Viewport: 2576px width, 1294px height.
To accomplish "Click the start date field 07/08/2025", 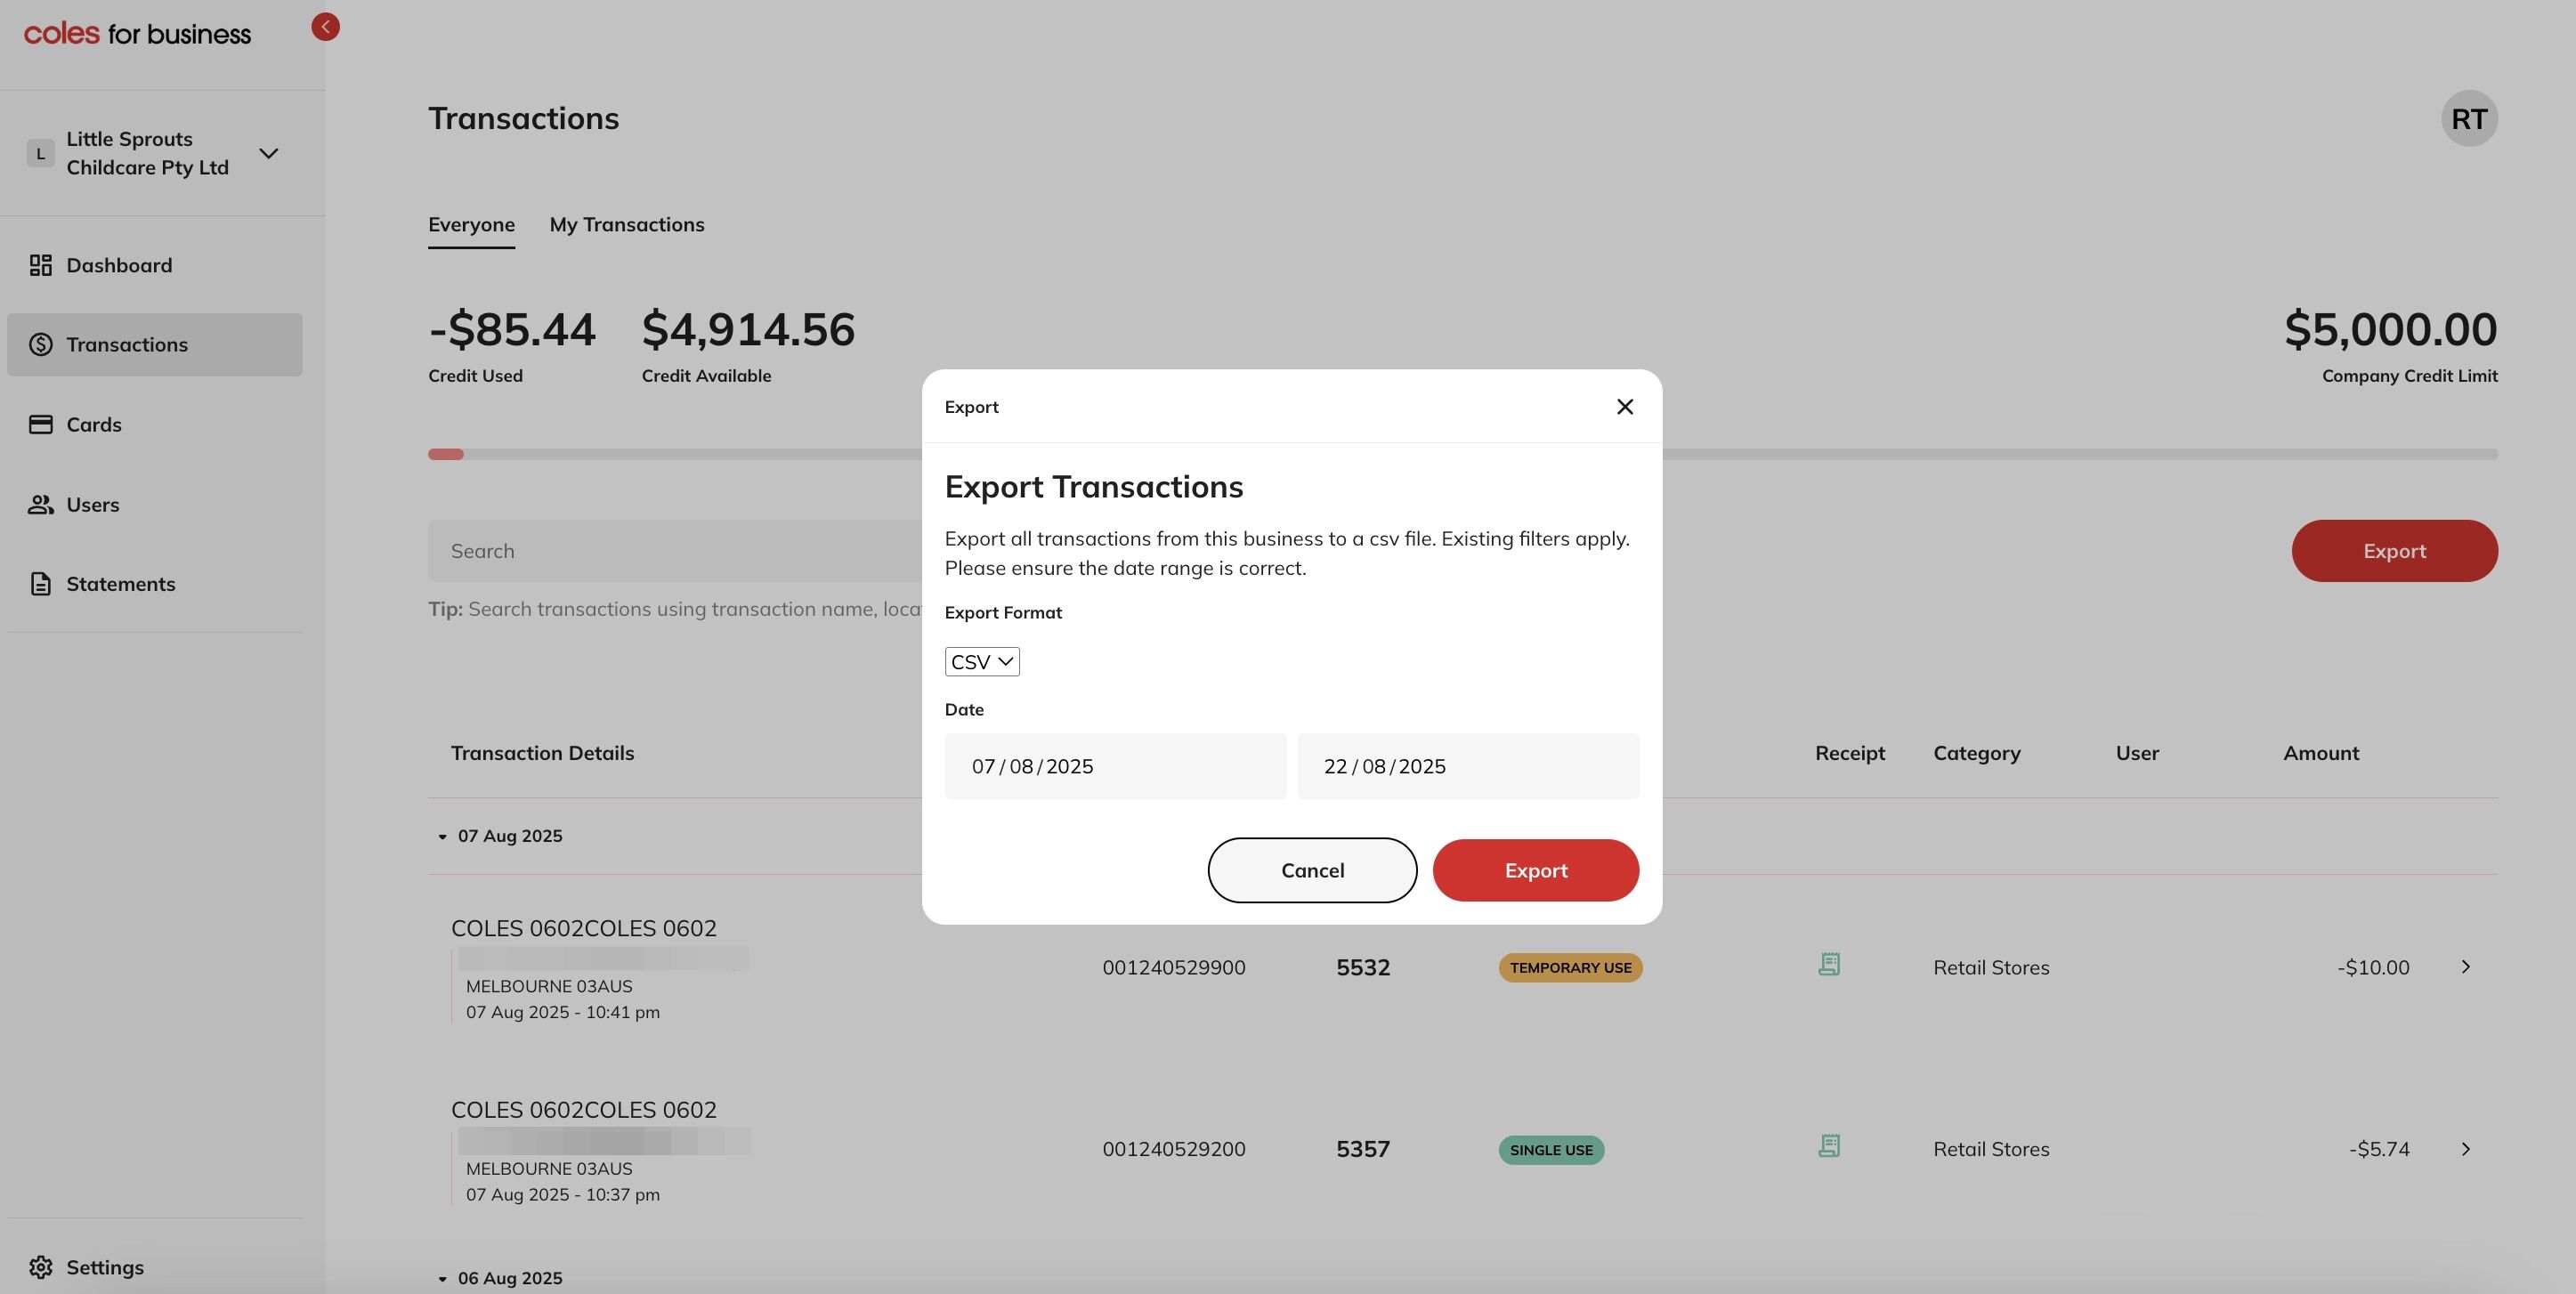I will pyautogui.click(x=1114, y=766).
